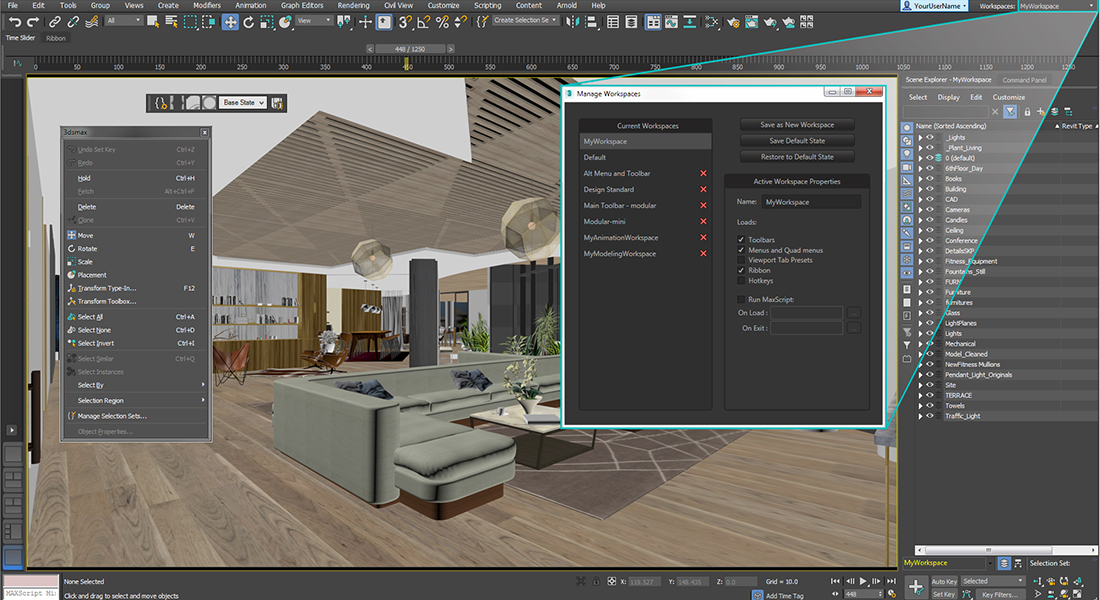
Task: Uncheck the Ribbon load option
Action: [x=741, y=270]
